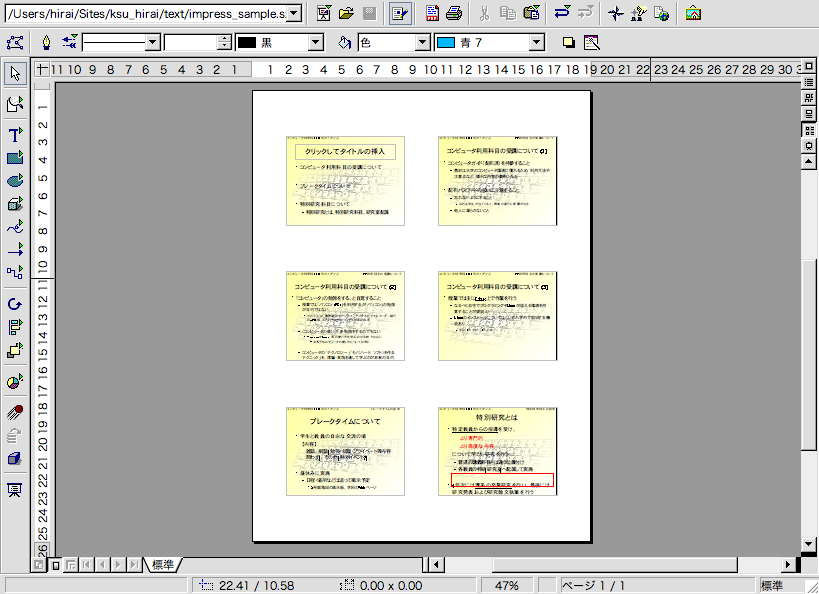Open the Alignment tool

pos(15,328)
